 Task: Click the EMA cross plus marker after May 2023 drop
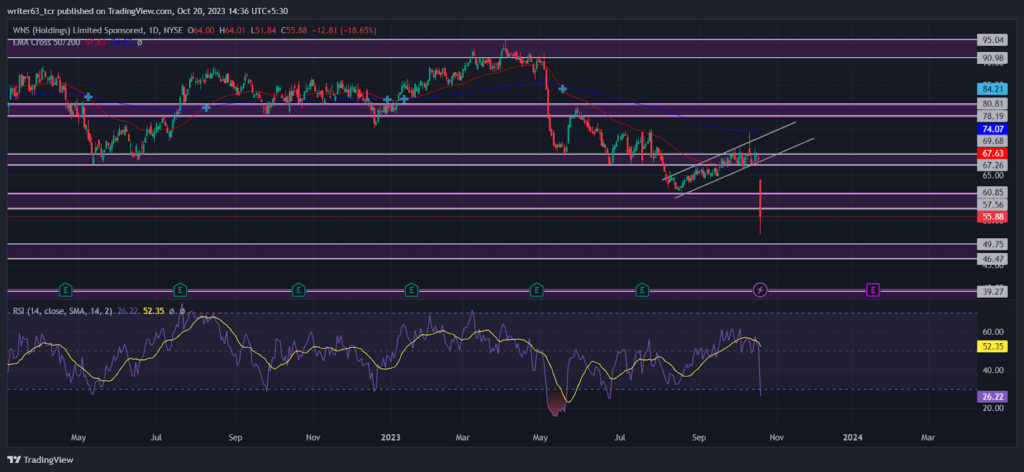click(562, 89)
